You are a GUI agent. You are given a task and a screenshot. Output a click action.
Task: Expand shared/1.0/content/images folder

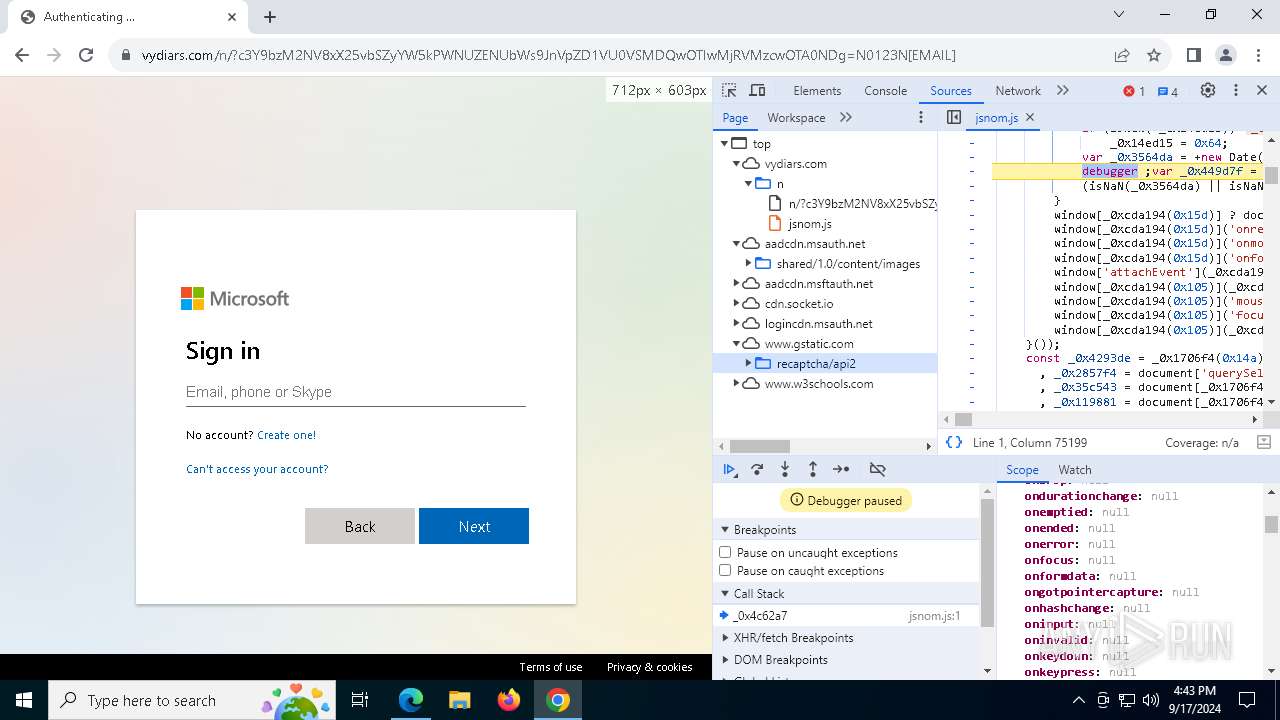click(x=748, y=264)
